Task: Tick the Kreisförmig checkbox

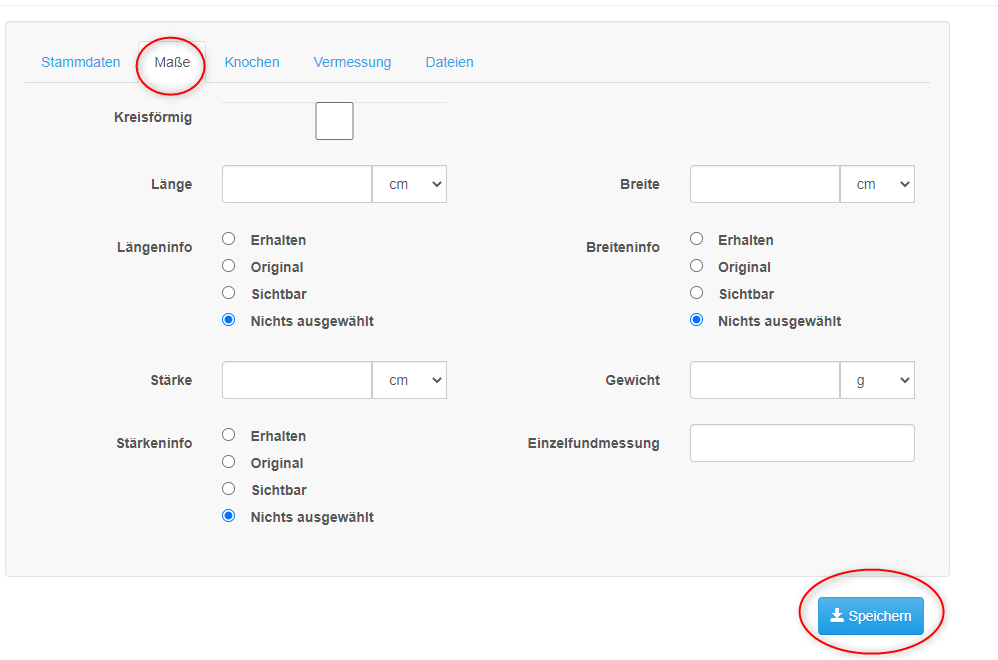Action: 334,121
